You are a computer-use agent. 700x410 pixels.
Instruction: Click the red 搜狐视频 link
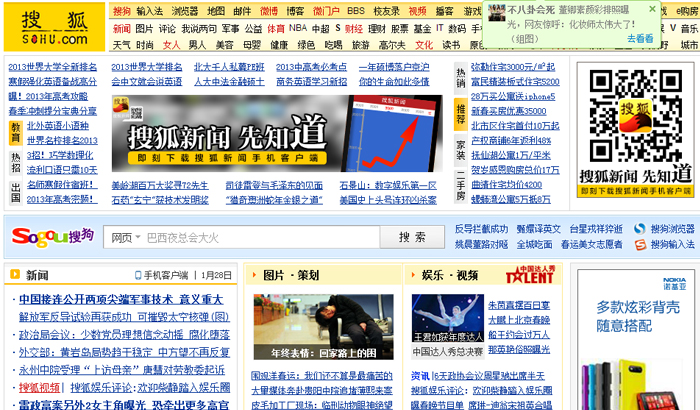(x=39, y=387)
